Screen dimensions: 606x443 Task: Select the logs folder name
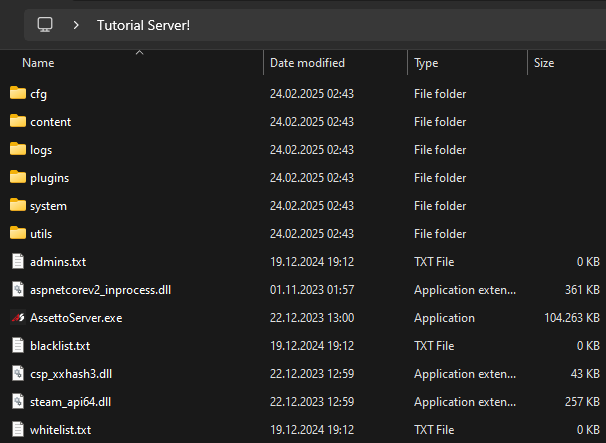coord(41,150)
